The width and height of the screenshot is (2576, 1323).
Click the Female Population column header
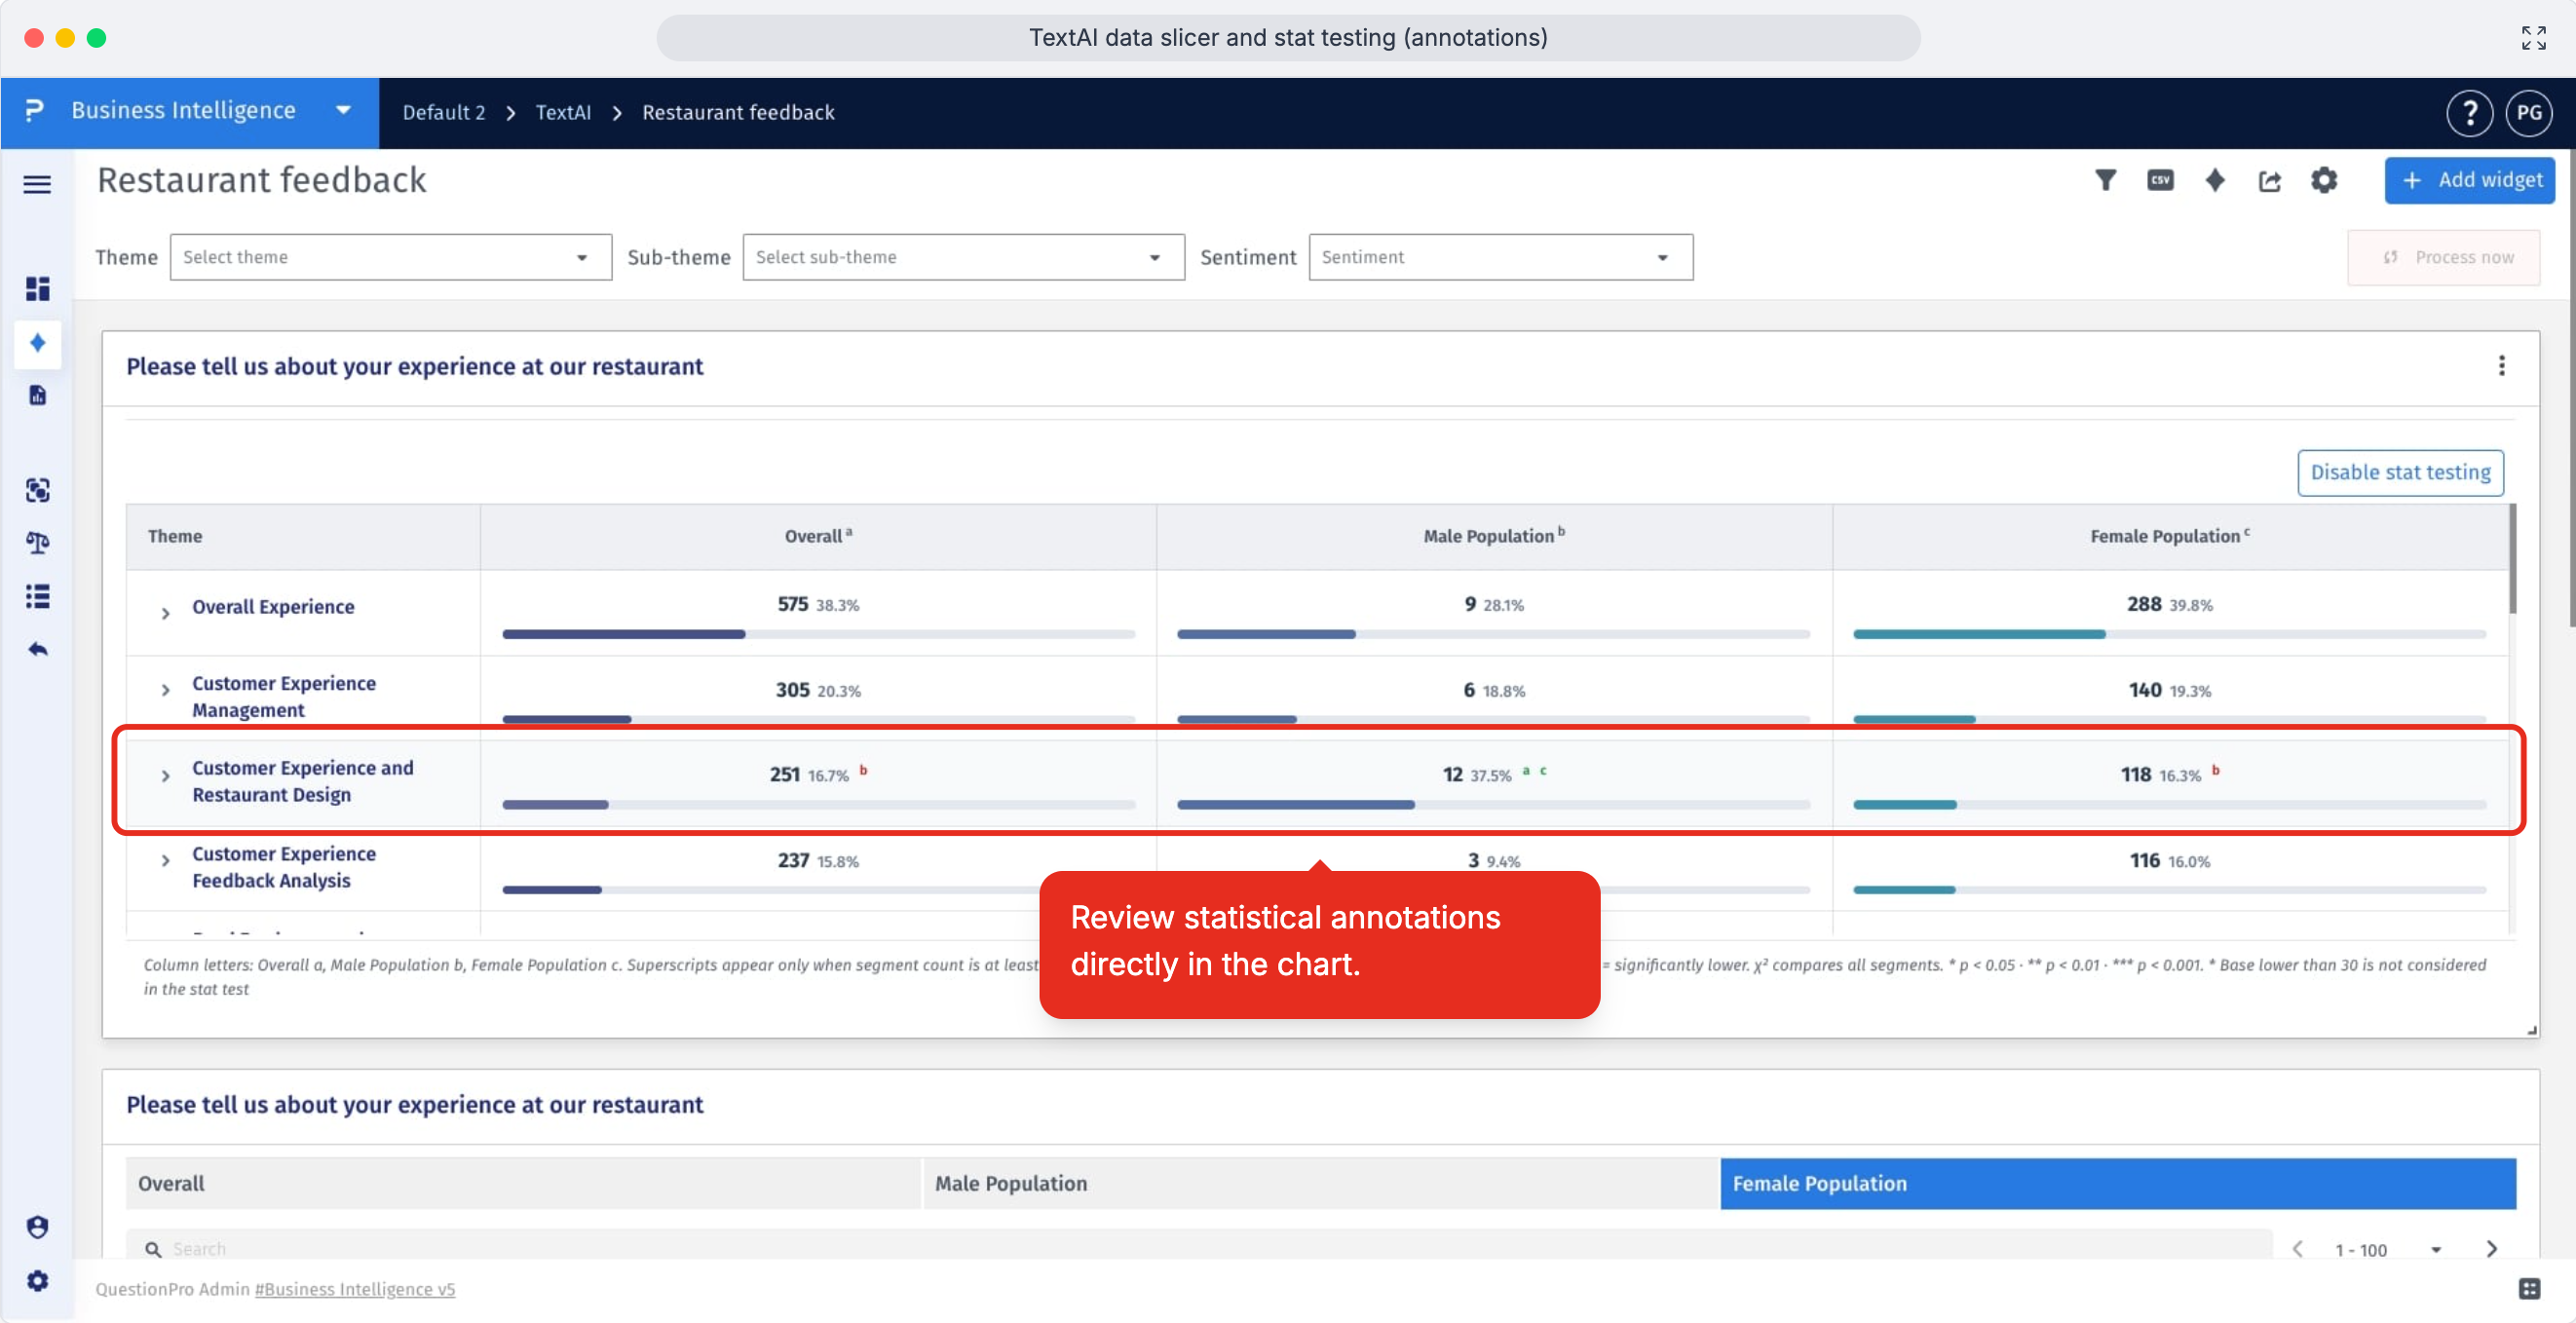2169,536
